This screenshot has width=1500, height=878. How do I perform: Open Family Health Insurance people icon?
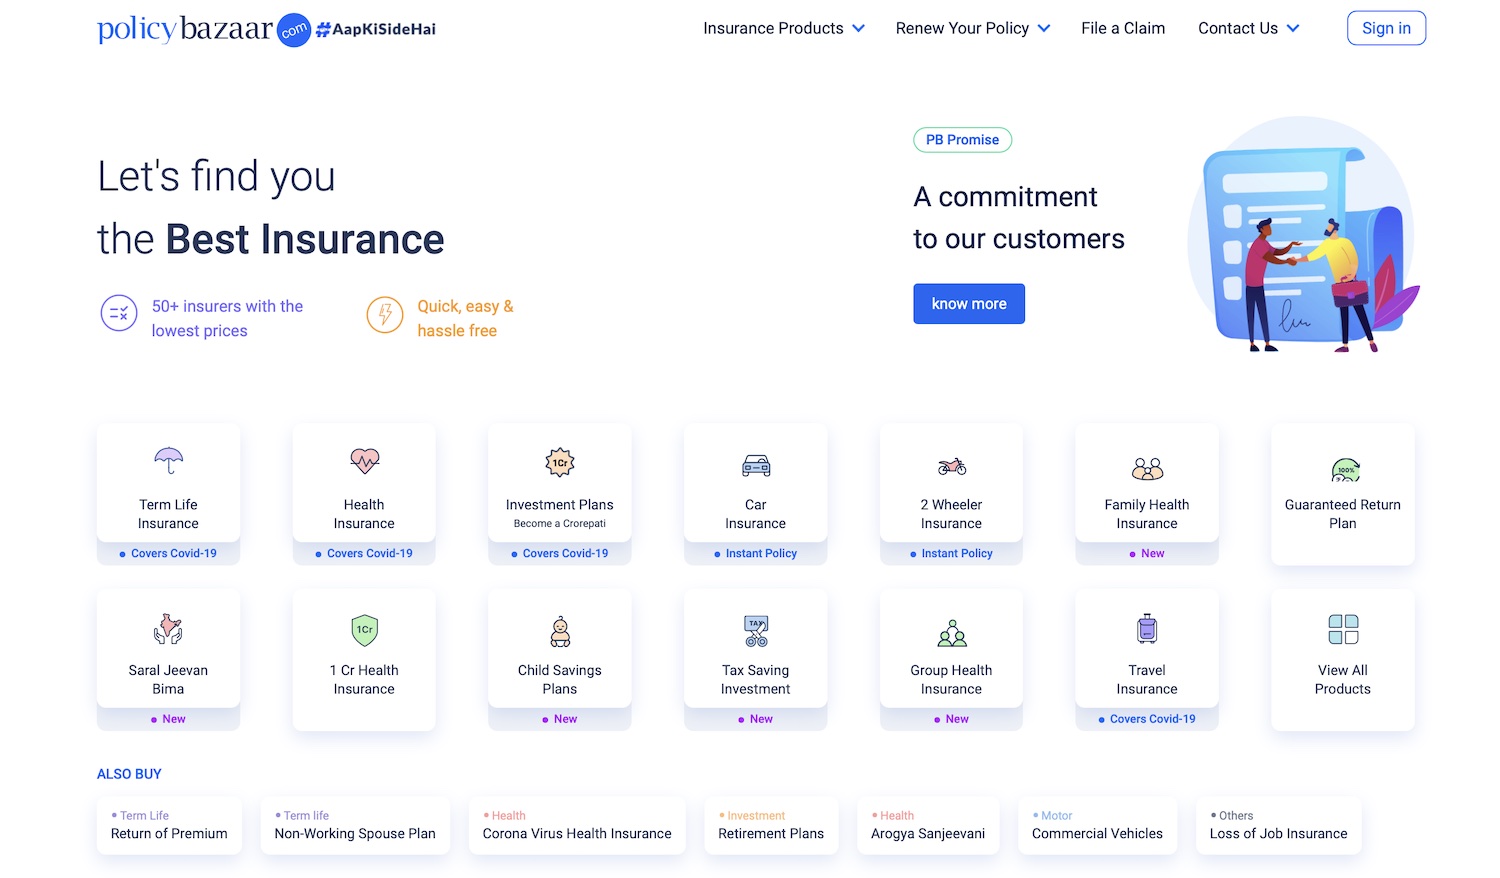point(1147,468)
